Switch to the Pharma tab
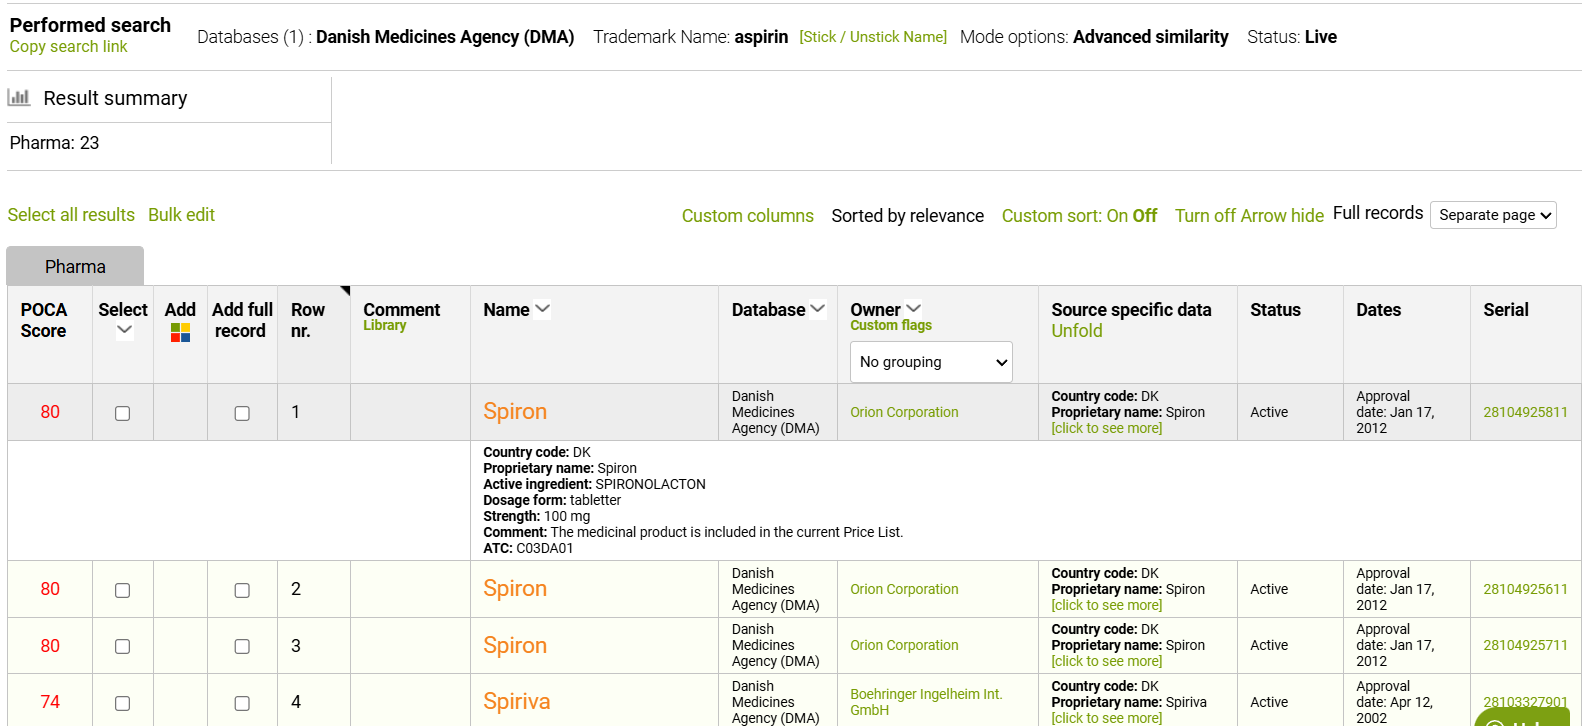The height and width of the screenshot is (726, 1591). tap(75, 266)
